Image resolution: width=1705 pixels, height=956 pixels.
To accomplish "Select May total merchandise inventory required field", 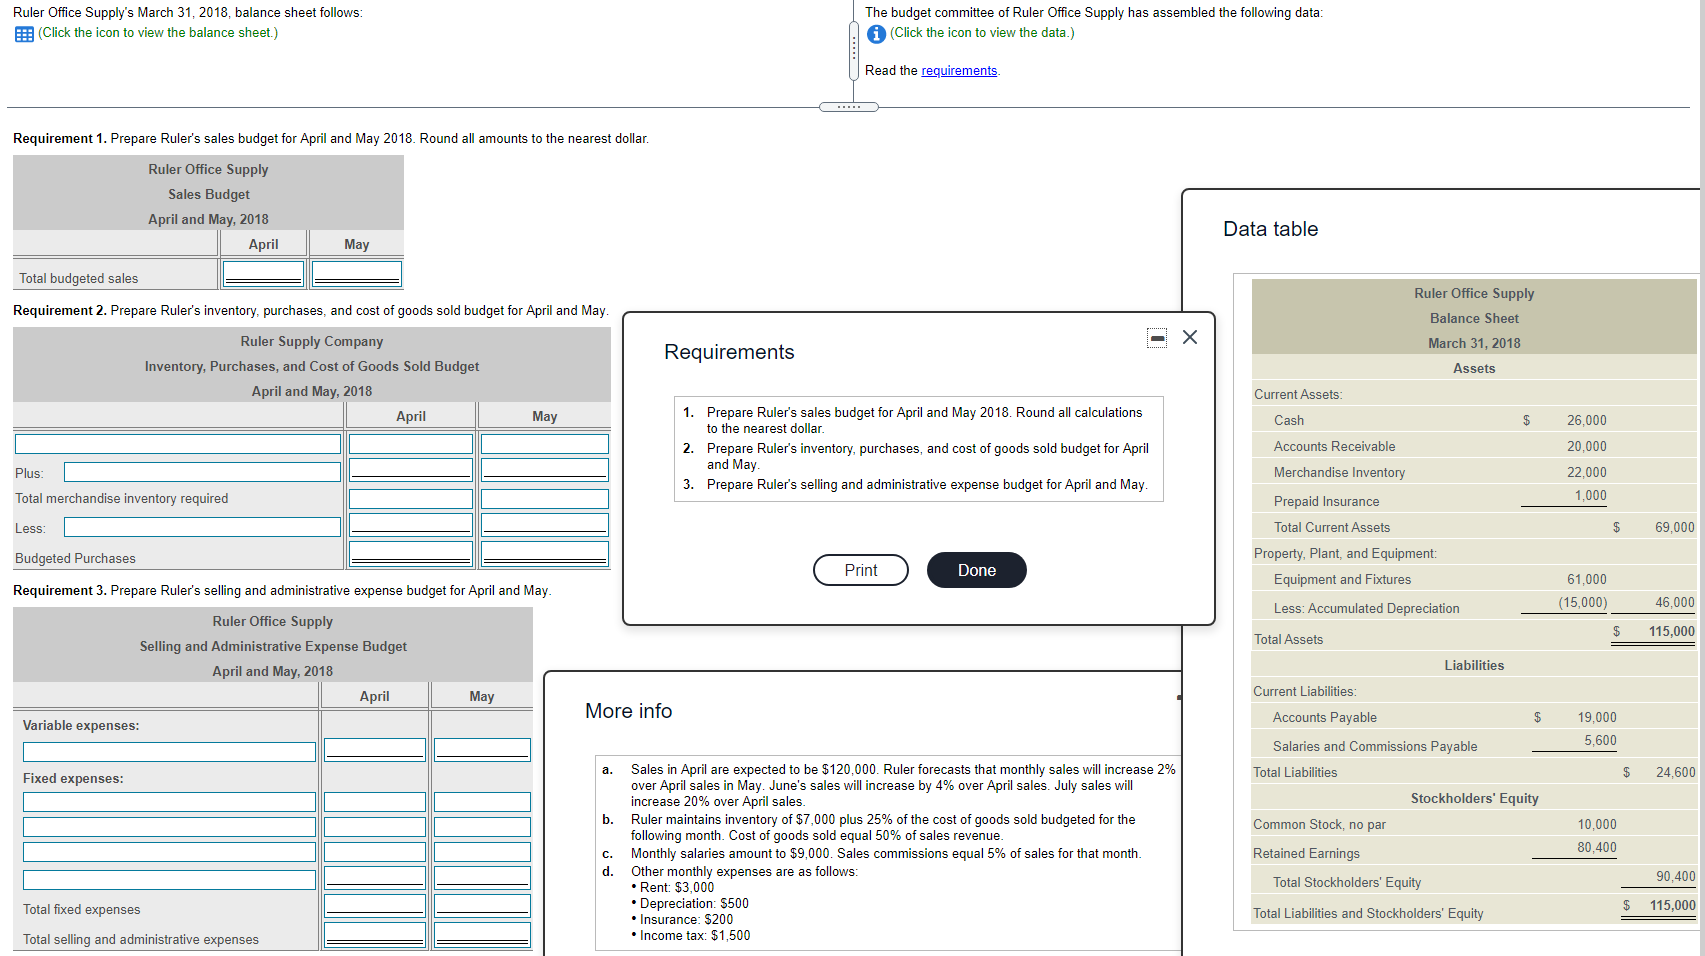I will [545, 499].
